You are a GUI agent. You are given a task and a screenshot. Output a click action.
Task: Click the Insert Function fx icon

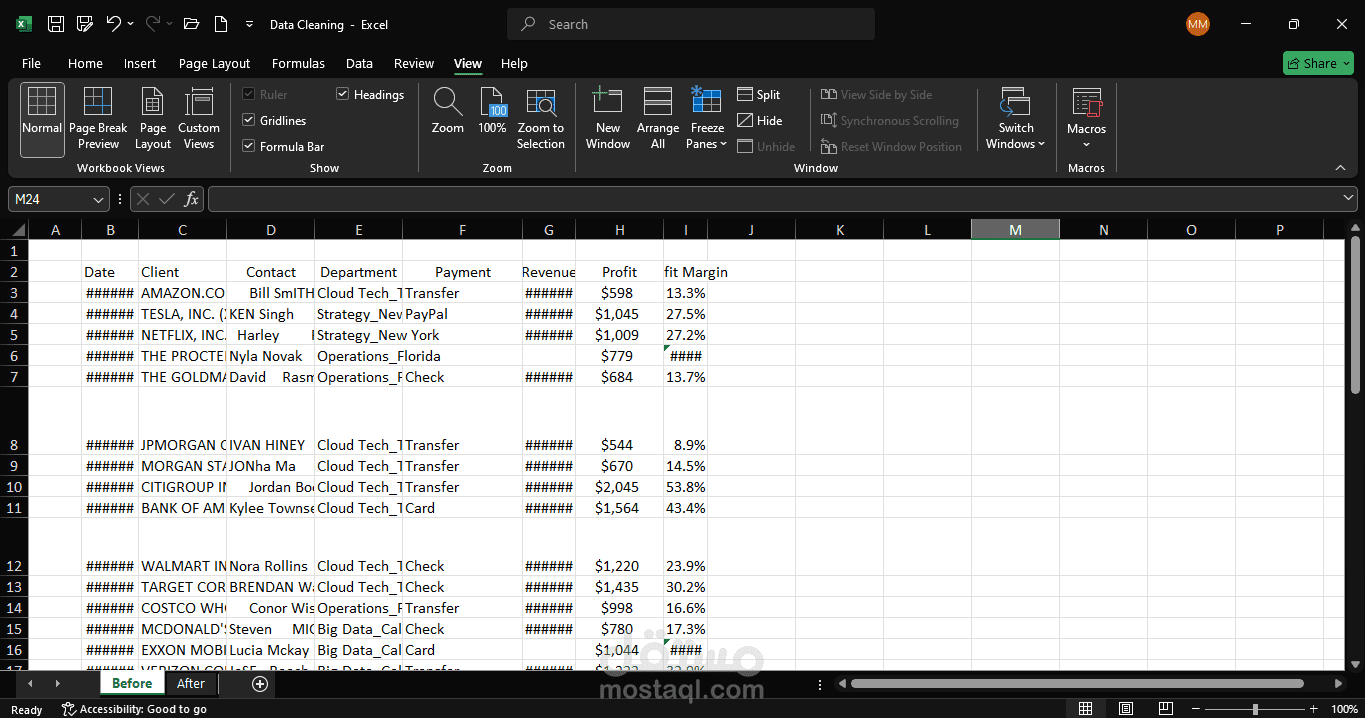pos(191,199)
